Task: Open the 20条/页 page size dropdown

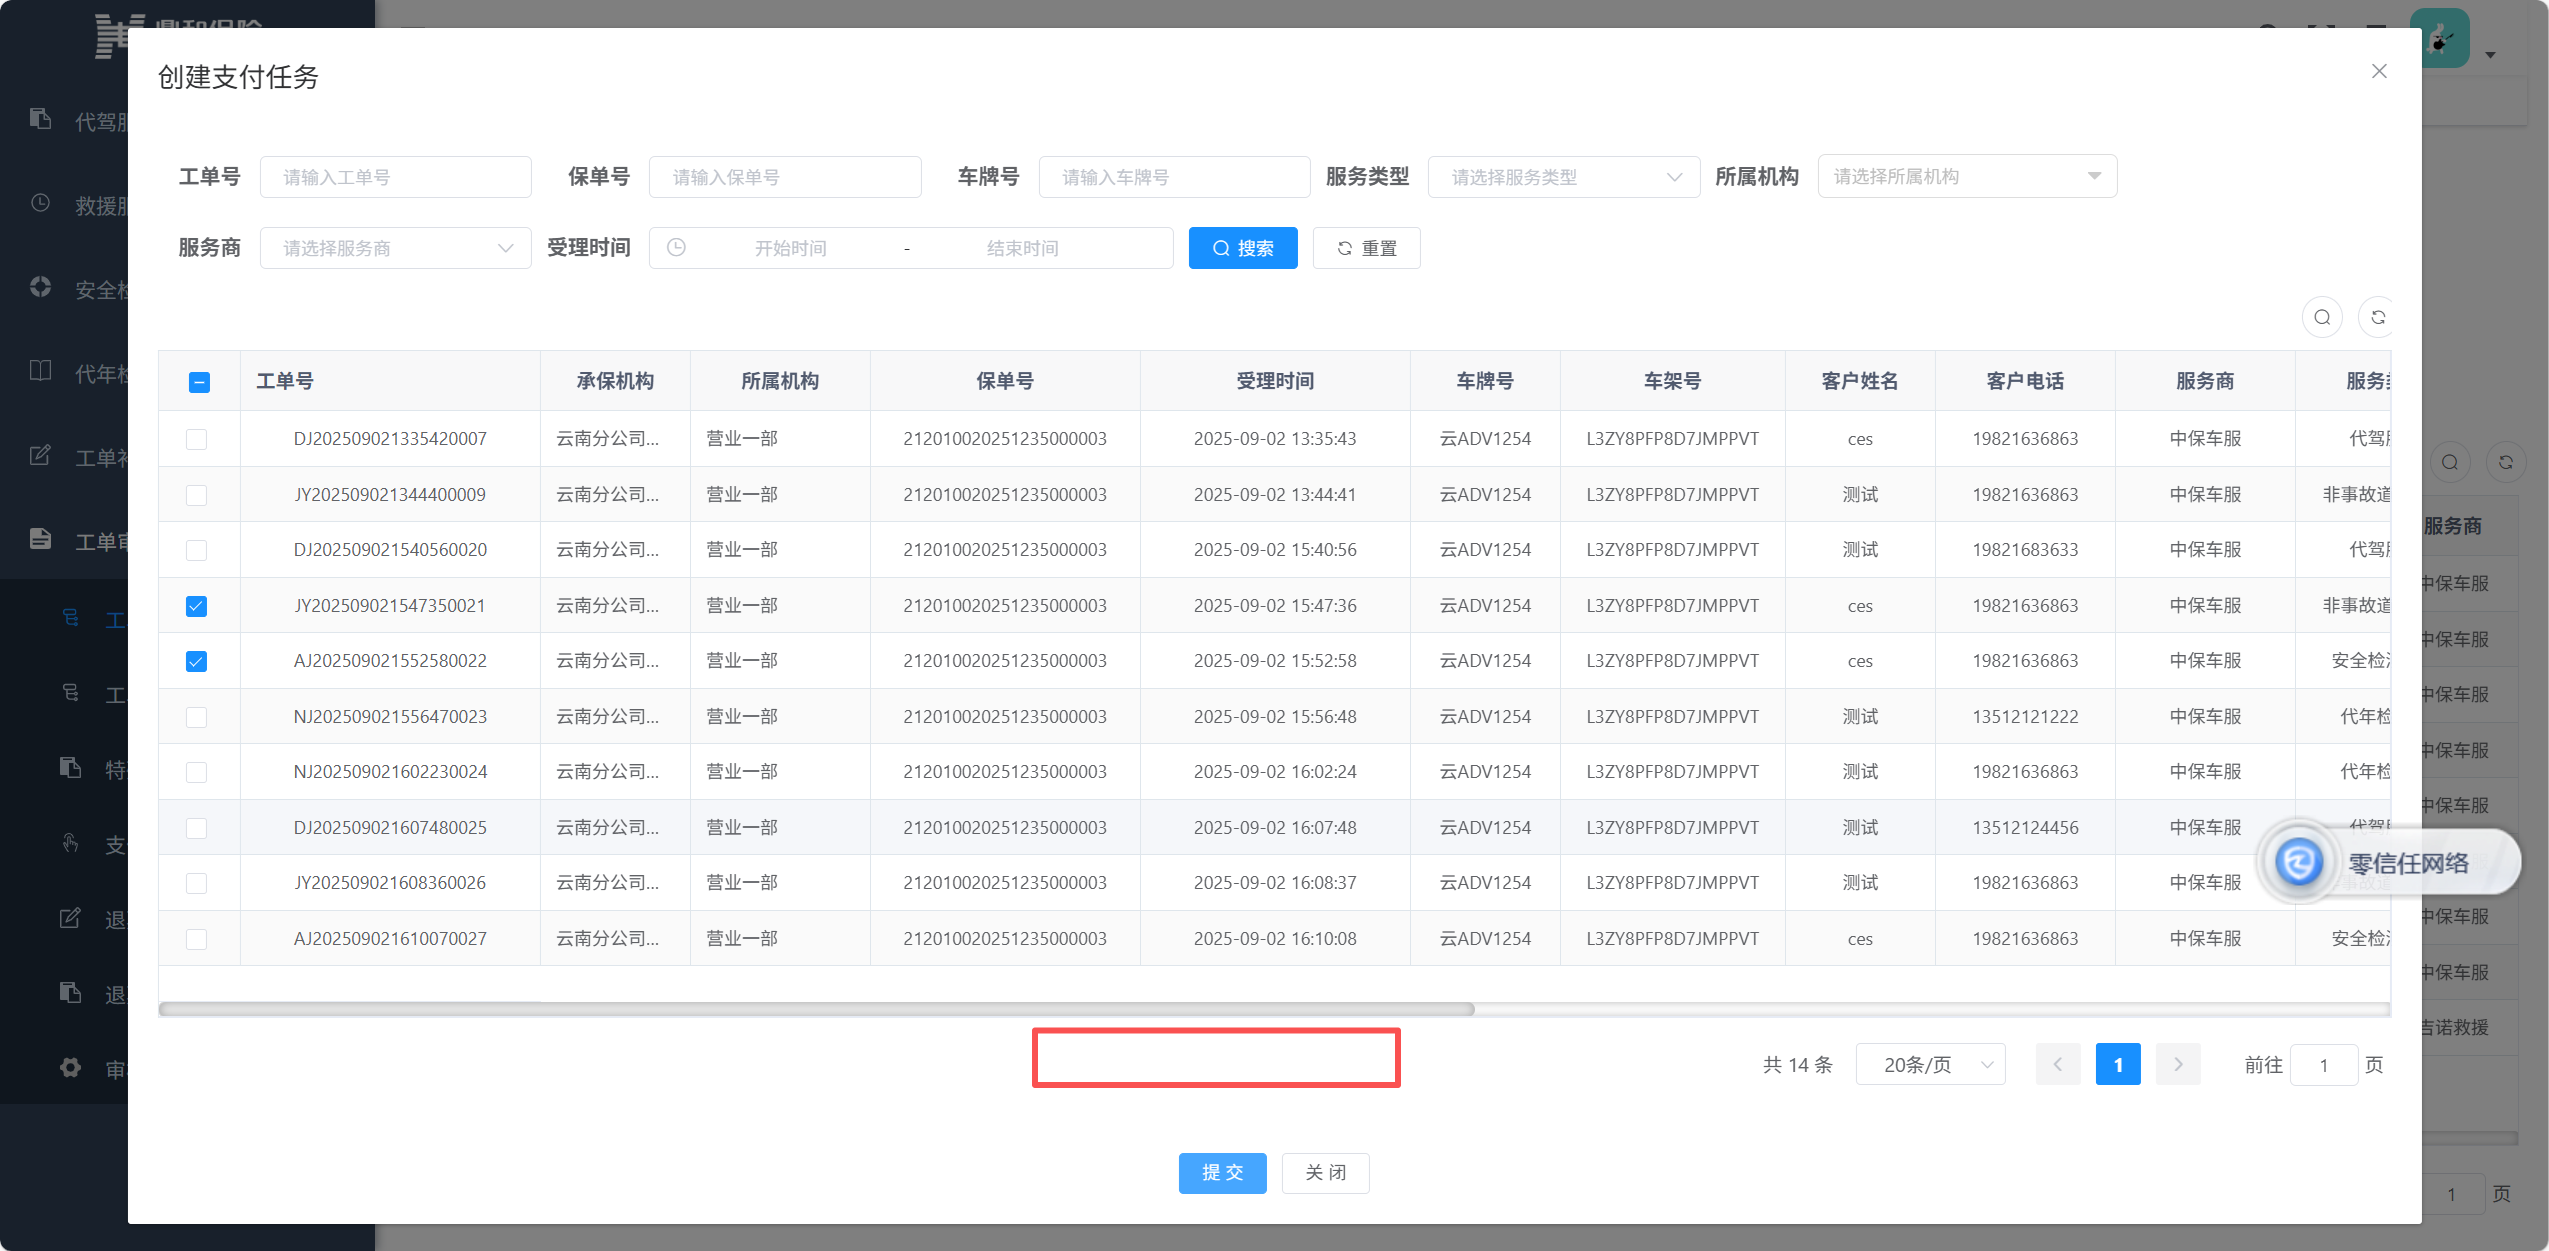Action: tap(1930, 1064)
